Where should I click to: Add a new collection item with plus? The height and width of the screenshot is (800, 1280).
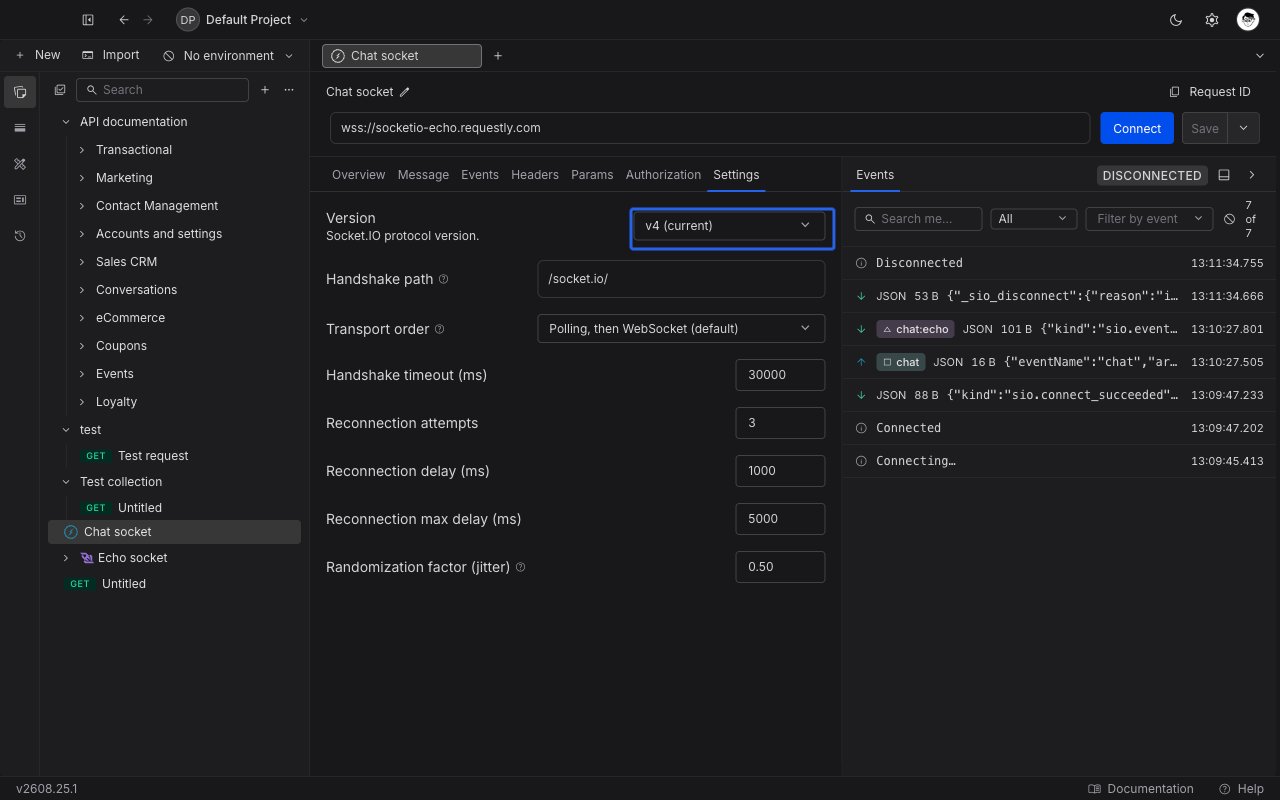(x=265, y=90)
